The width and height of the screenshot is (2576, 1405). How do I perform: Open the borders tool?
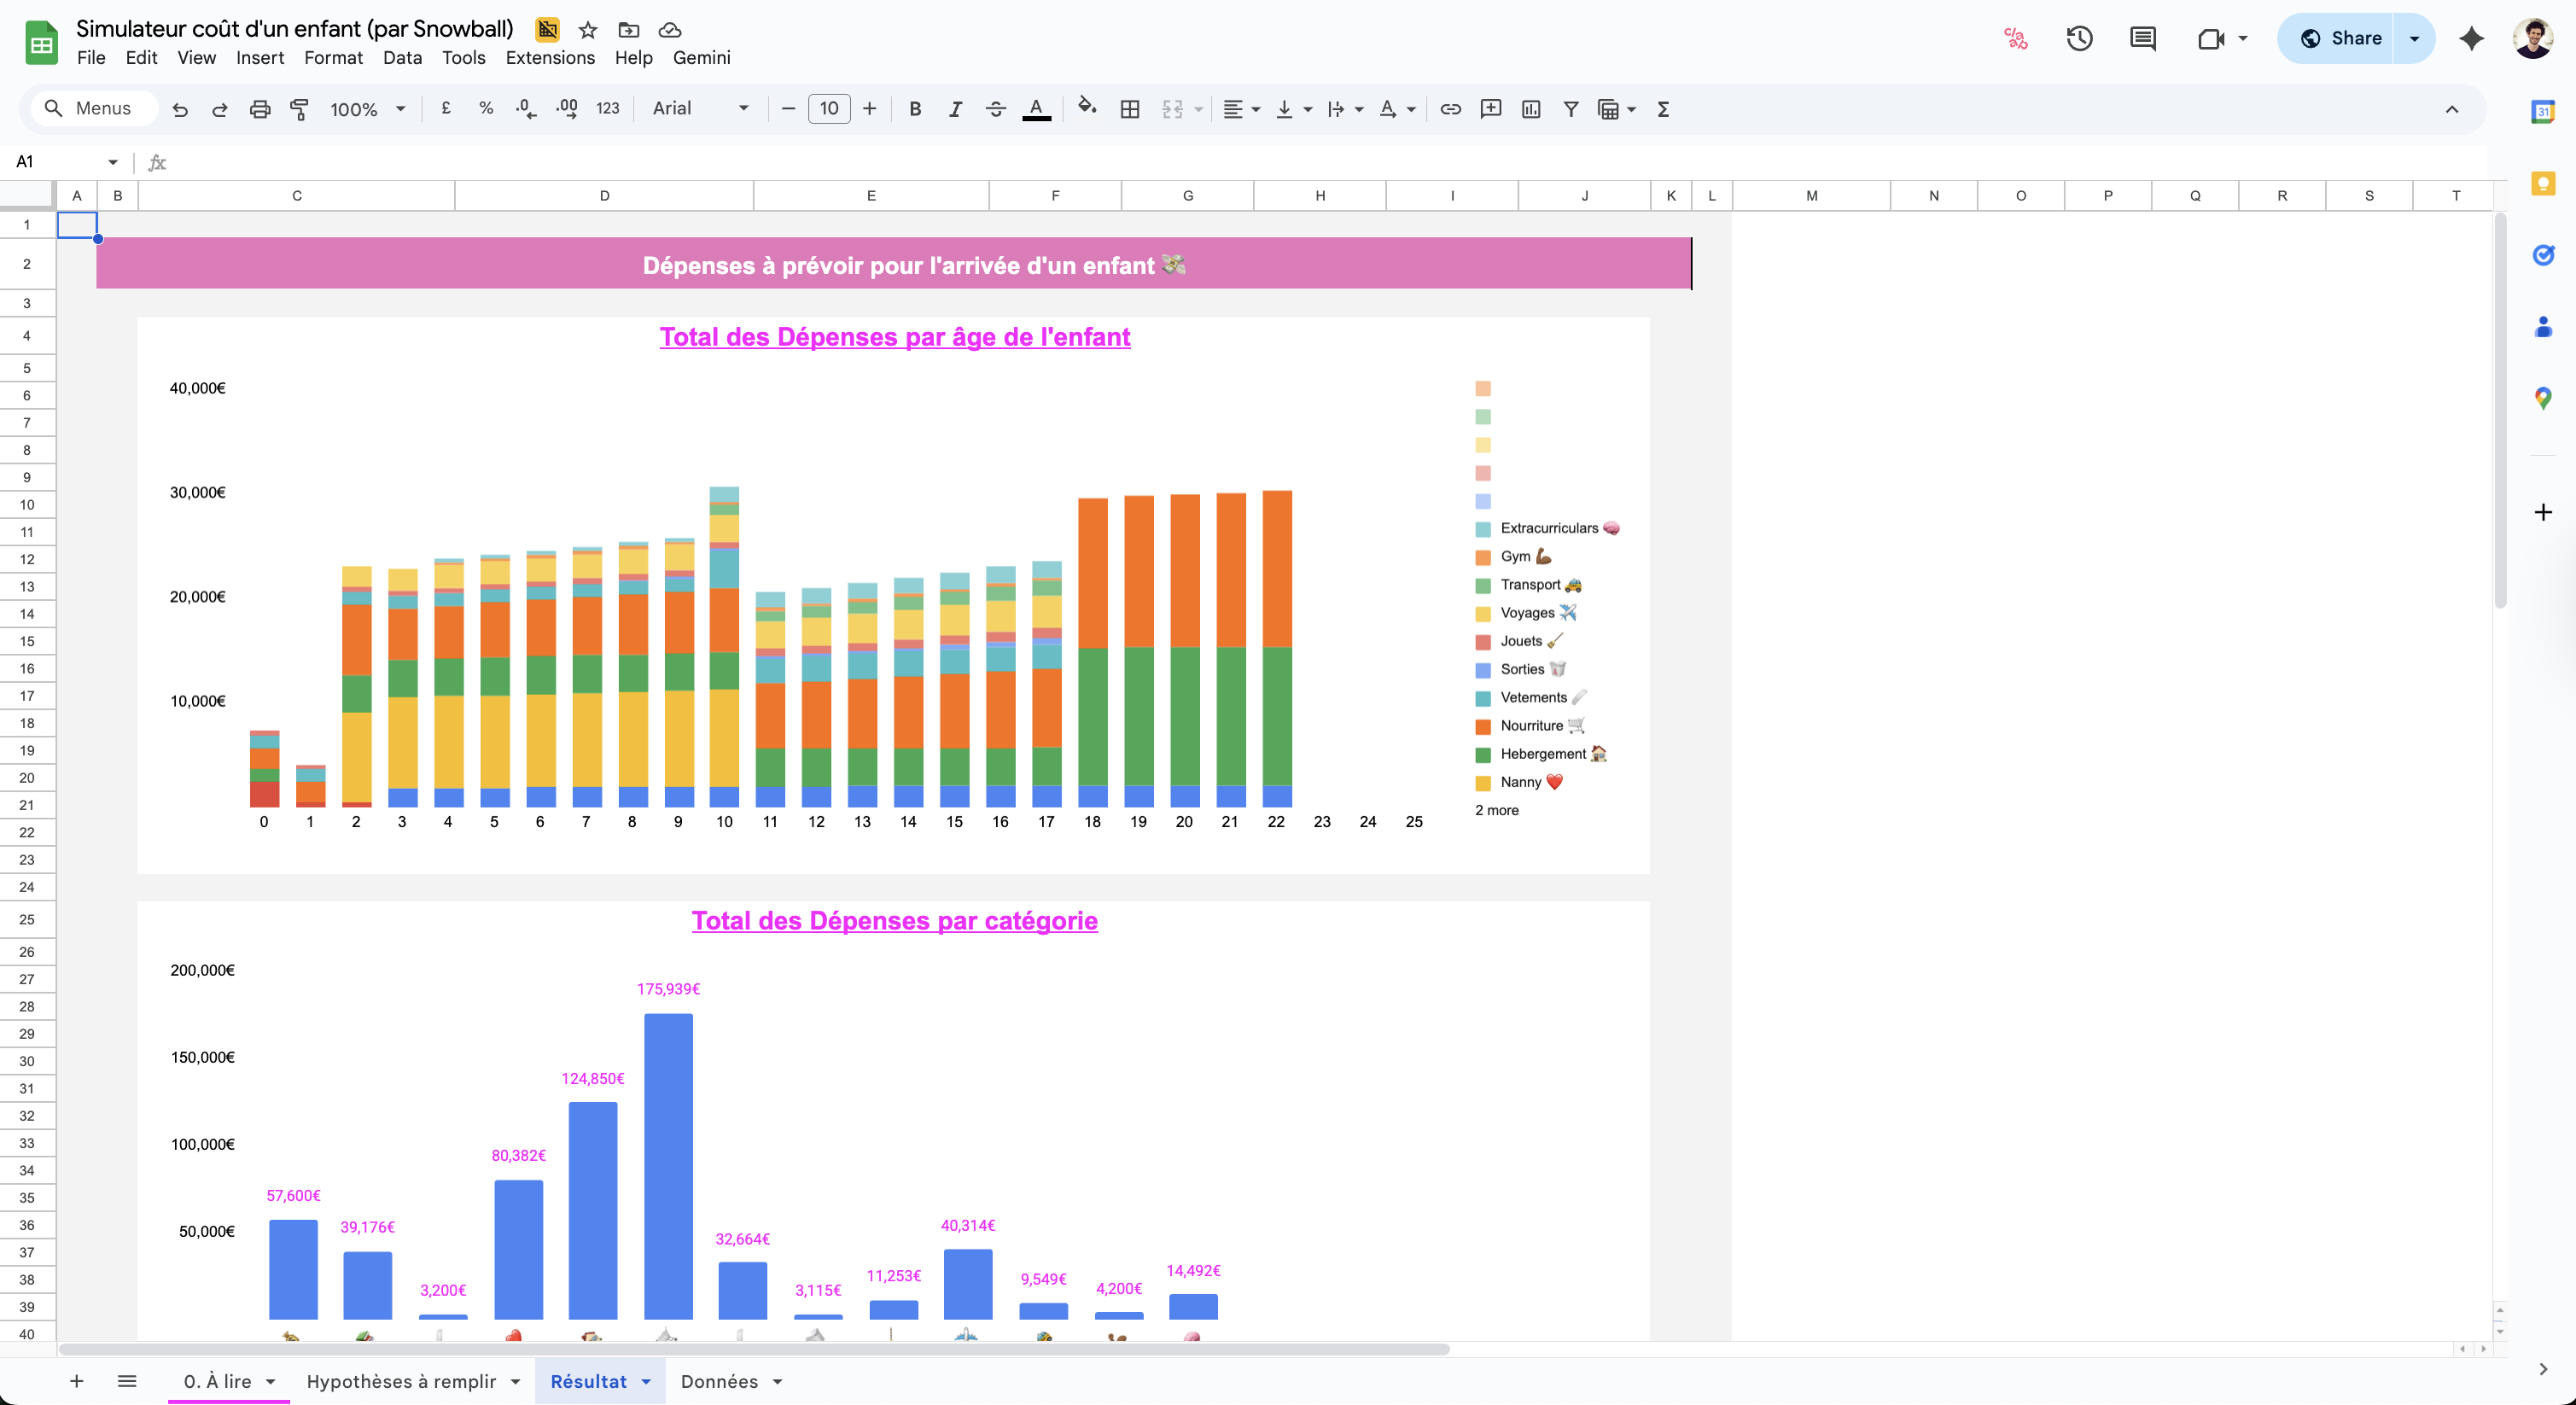1130,109
